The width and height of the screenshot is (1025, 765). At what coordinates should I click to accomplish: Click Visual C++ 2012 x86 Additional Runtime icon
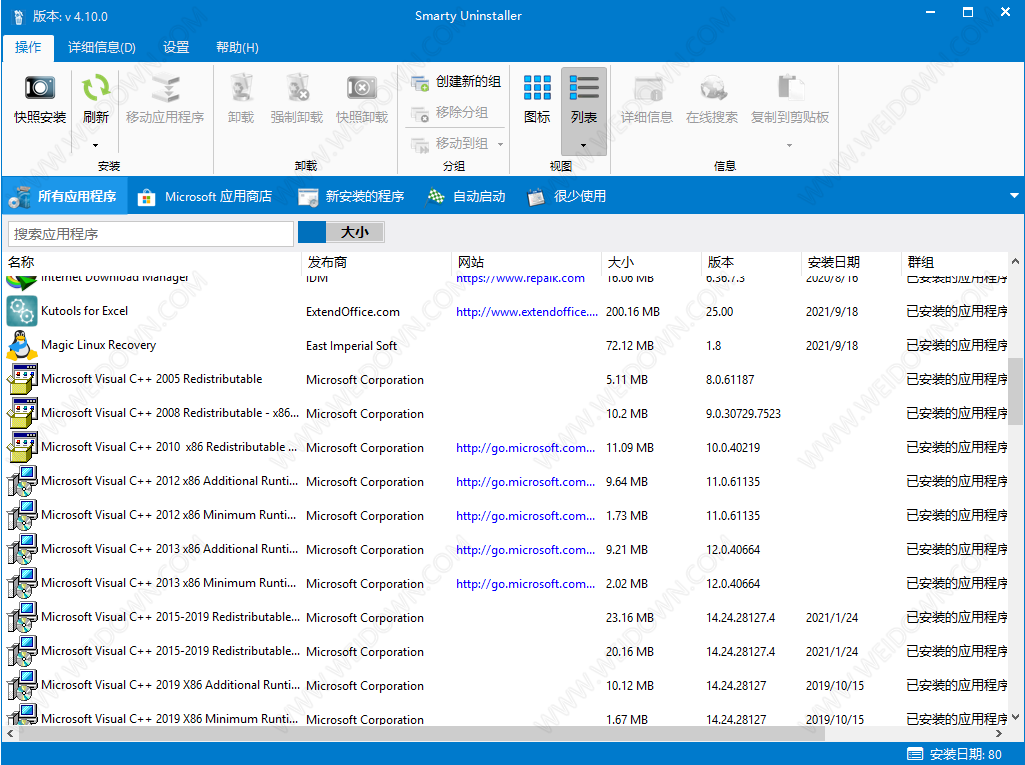coord(22,481)
